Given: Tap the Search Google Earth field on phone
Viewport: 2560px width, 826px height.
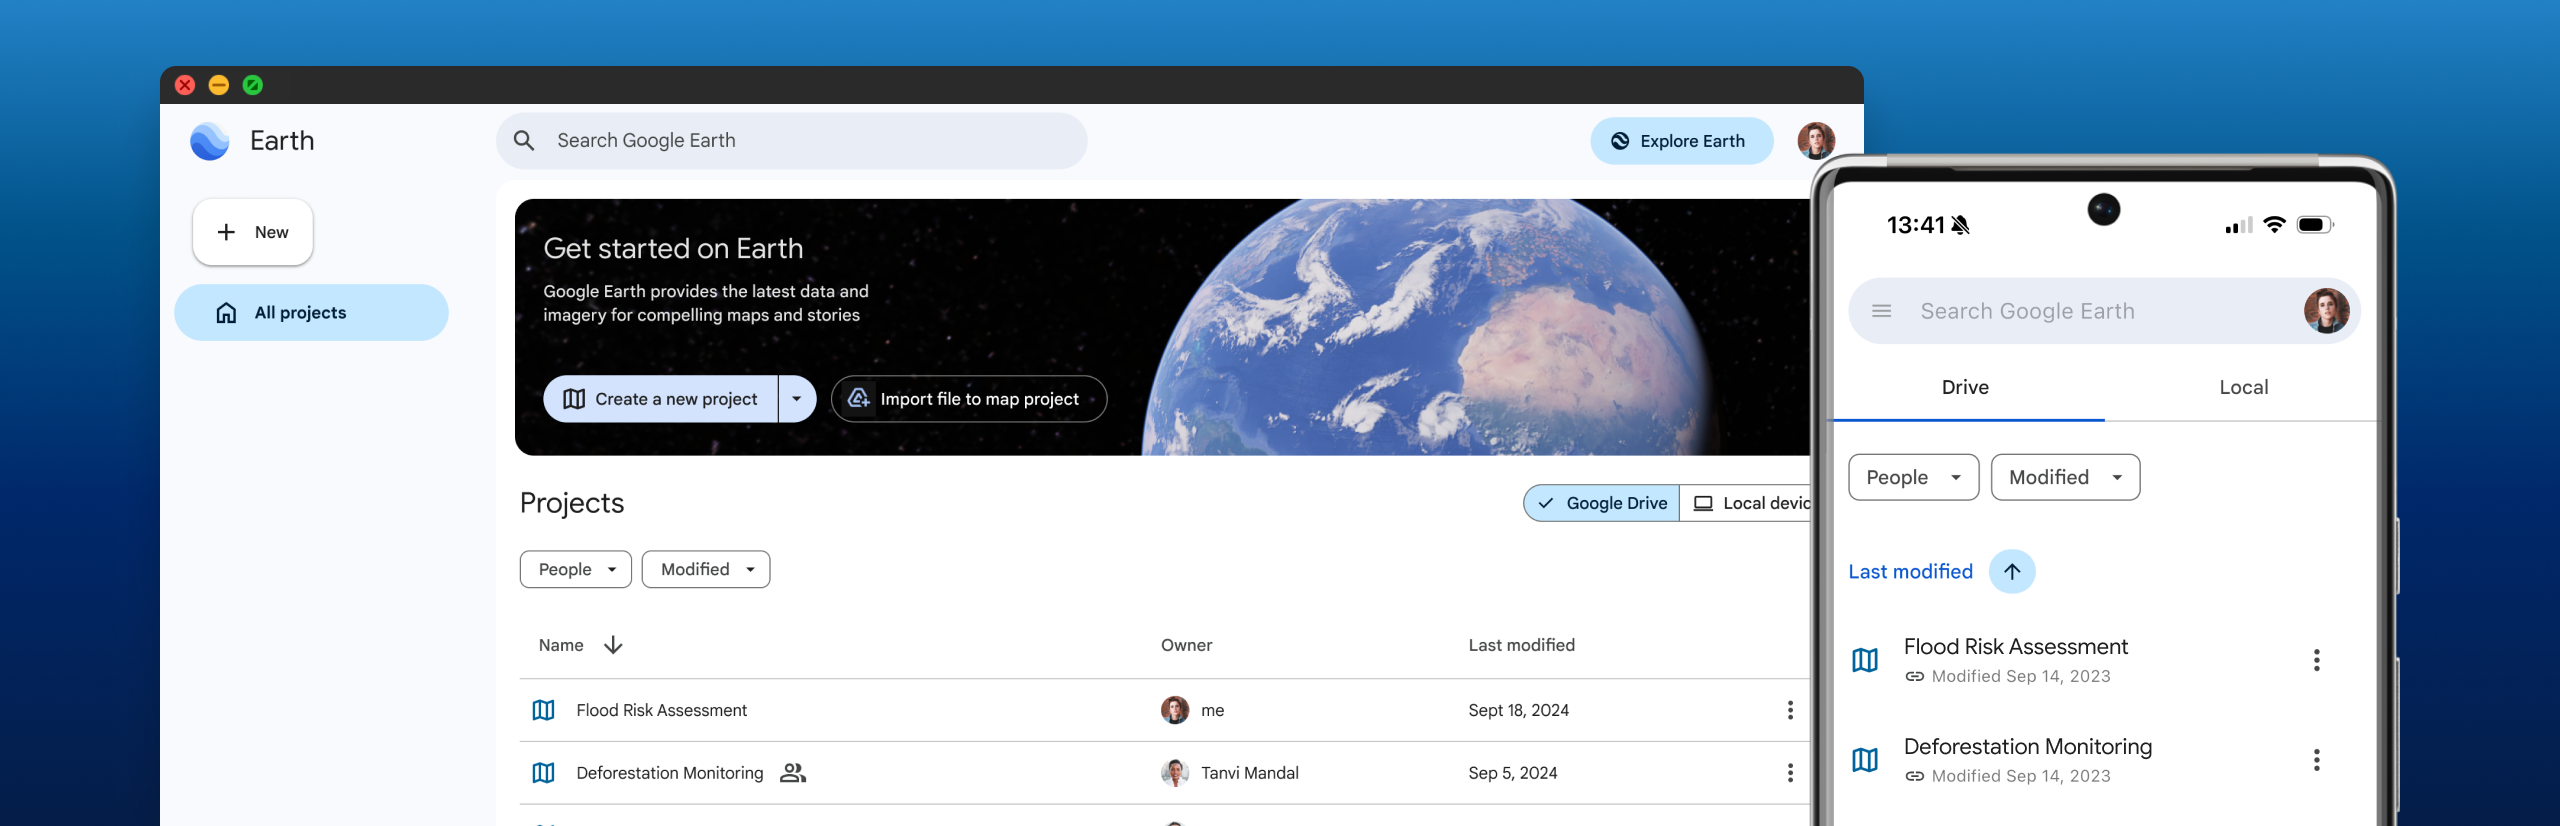Looking at the screenshot, I should pyautogui.click(x=2104, y=311).
